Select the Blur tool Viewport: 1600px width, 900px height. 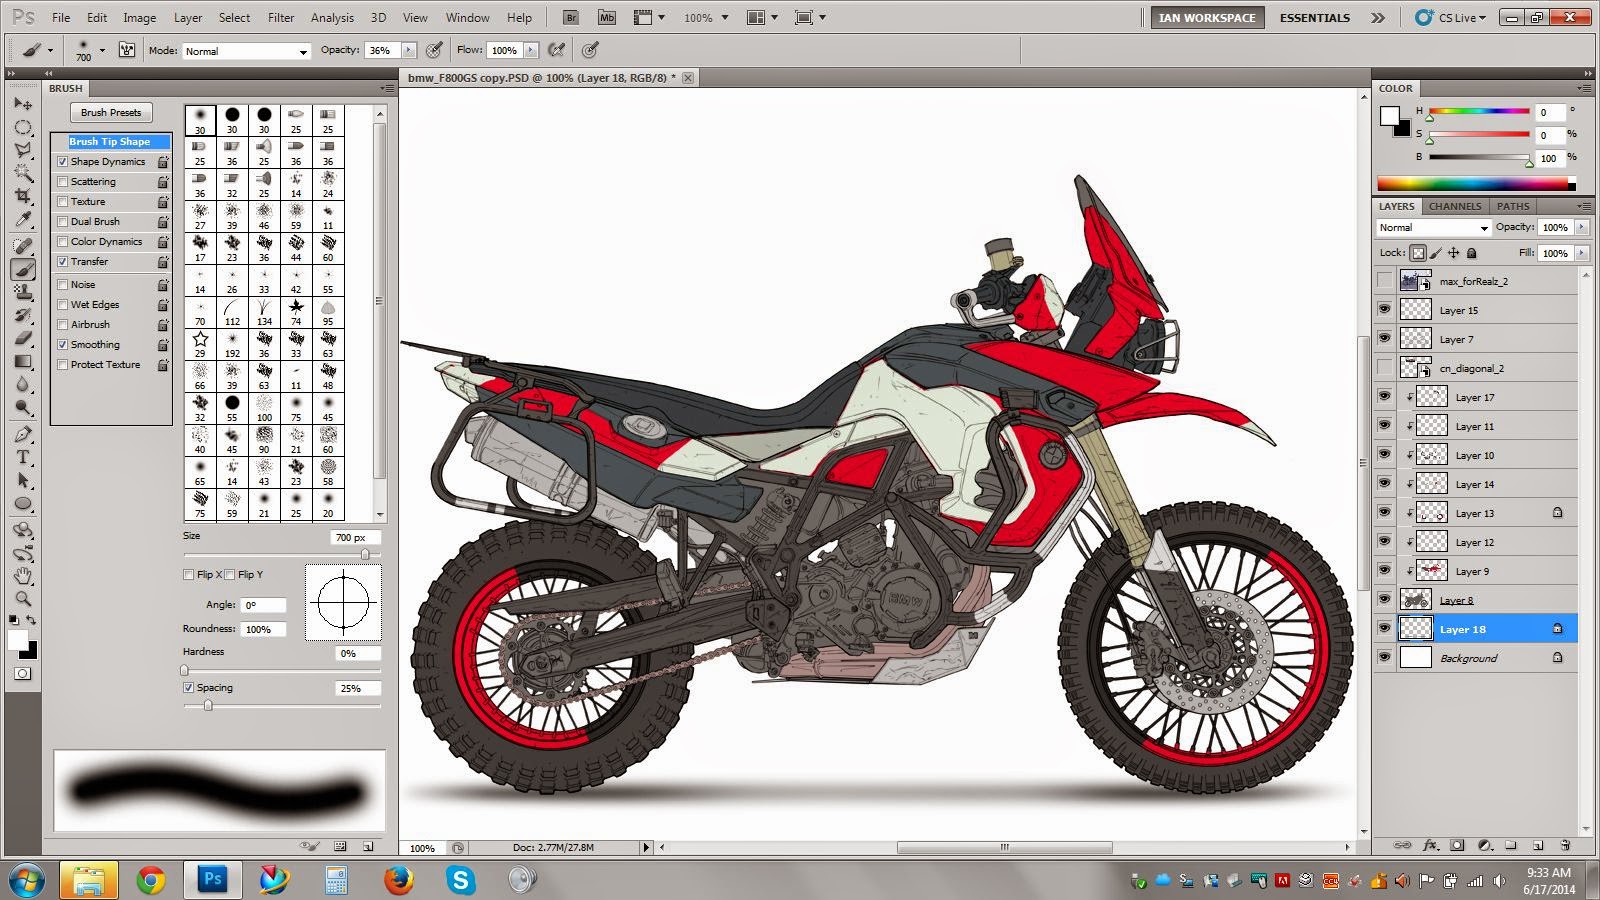(23, 384)
